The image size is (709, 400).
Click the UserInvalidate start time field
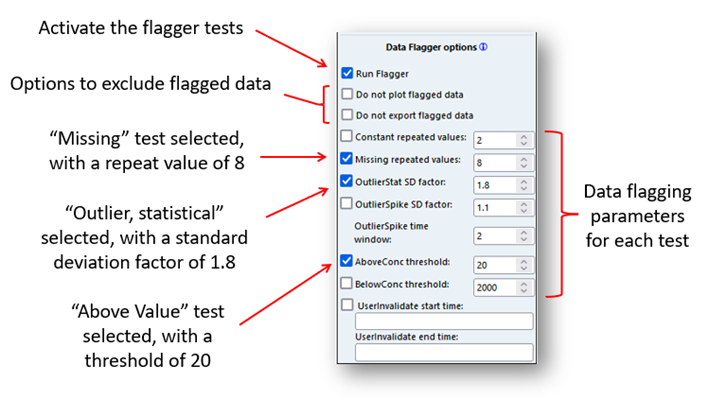point(444,322)
